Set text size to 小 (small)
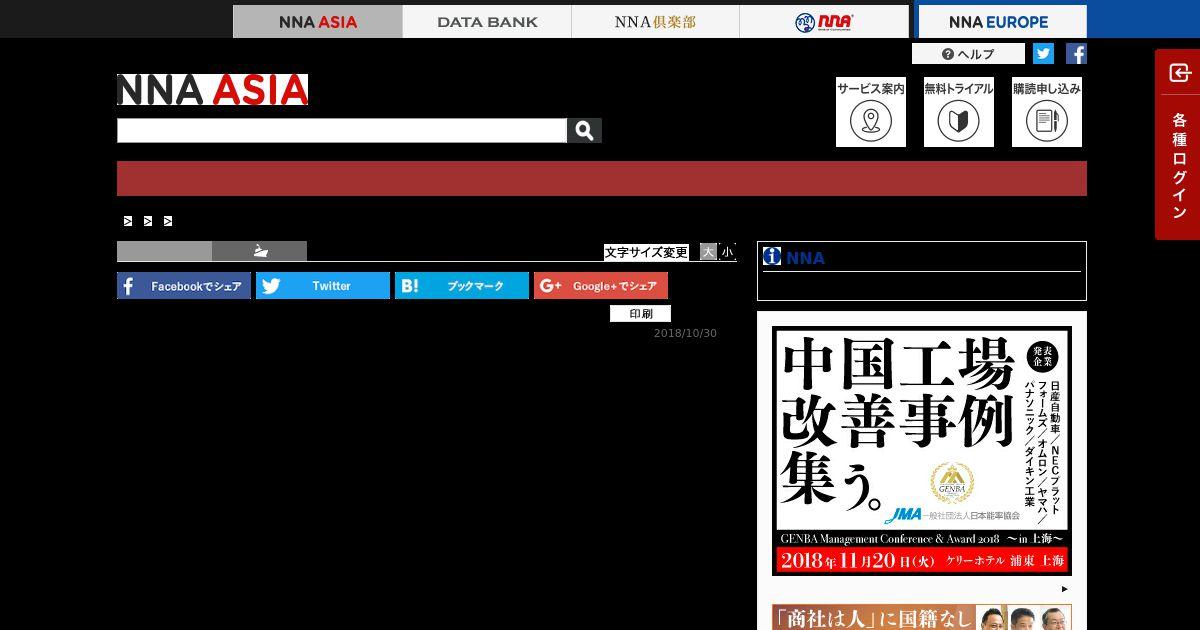This screenshot has height=630, width=1200. [x=727, y=252]
